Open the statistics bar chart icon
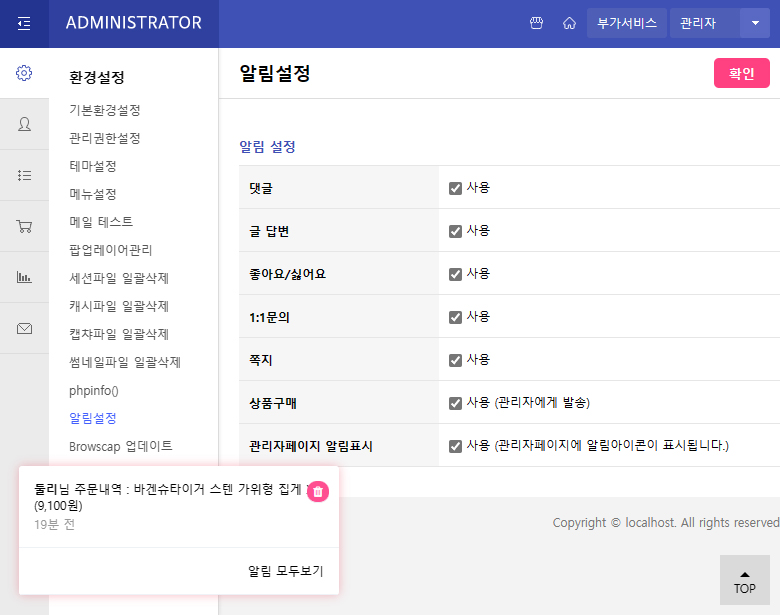Screen dimensions: 780x615 [x=24, y=277]
